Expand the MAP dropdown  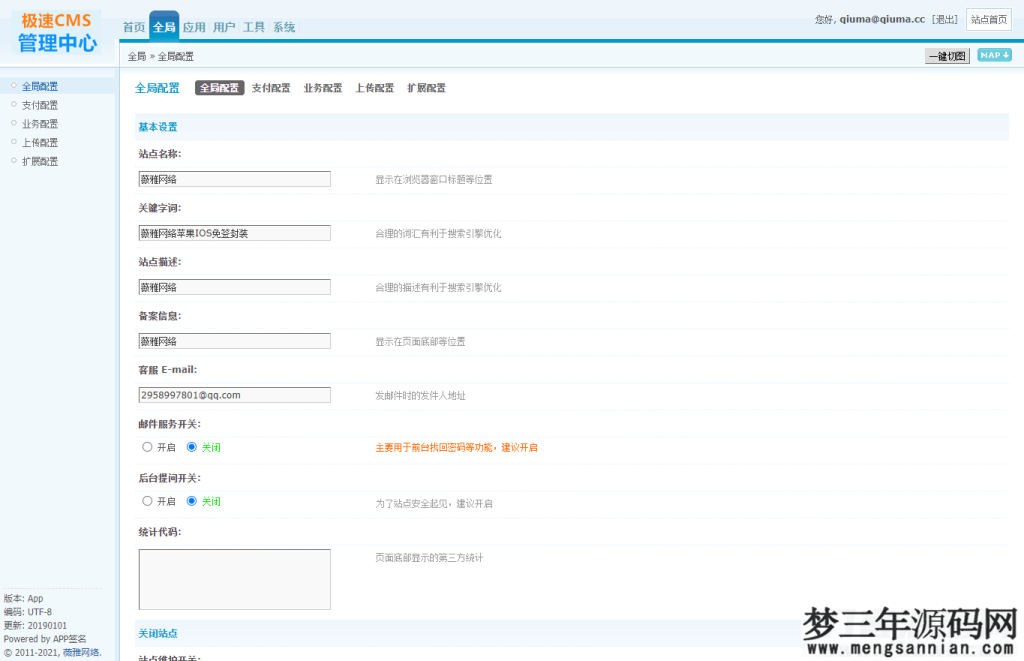994,56
